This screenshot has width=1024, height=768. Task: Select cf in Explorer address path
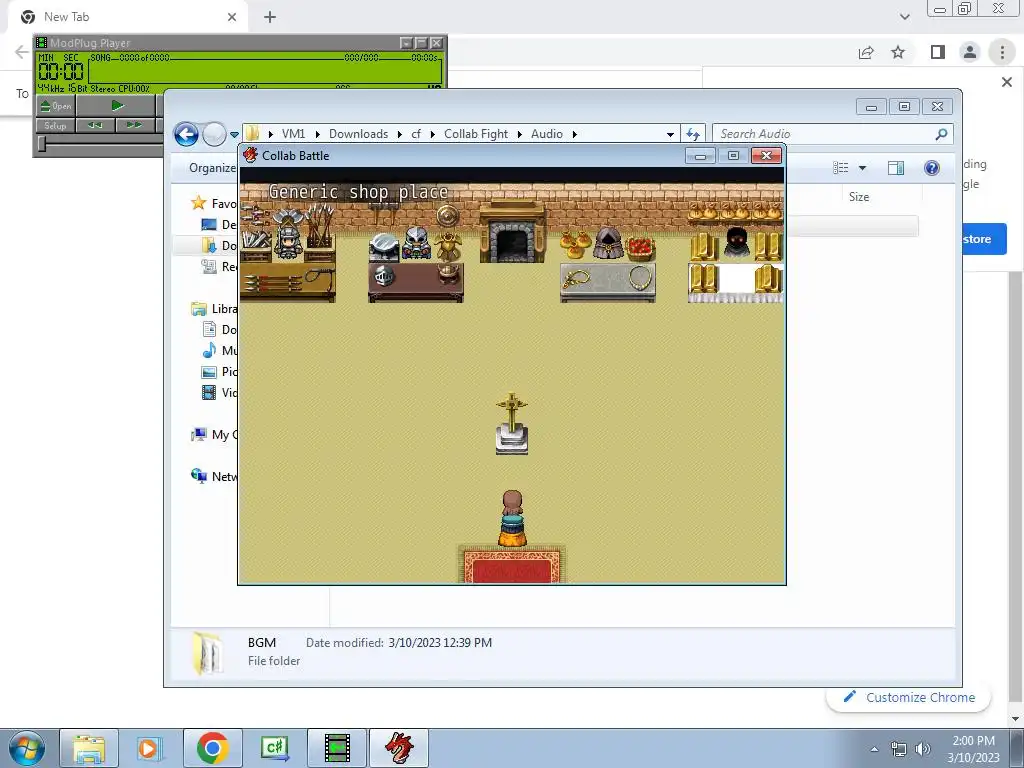click(416, 134)
